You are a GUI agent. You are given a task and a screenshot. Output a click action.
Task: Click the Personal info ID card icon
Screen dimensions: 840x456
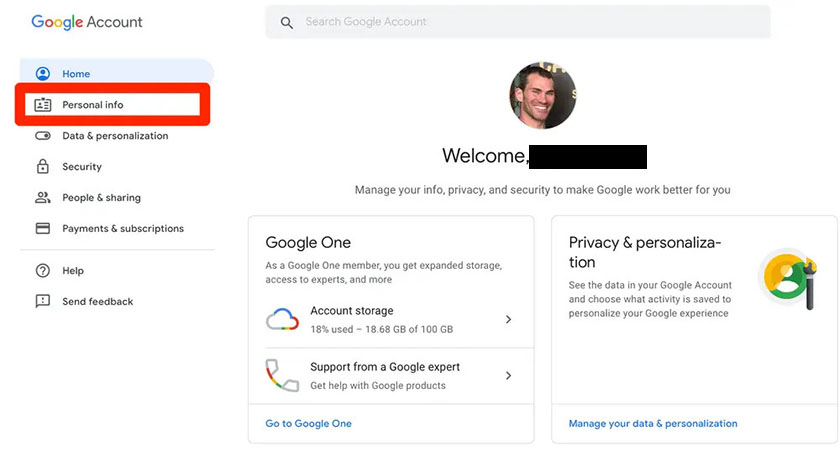[x=43, y=105]
